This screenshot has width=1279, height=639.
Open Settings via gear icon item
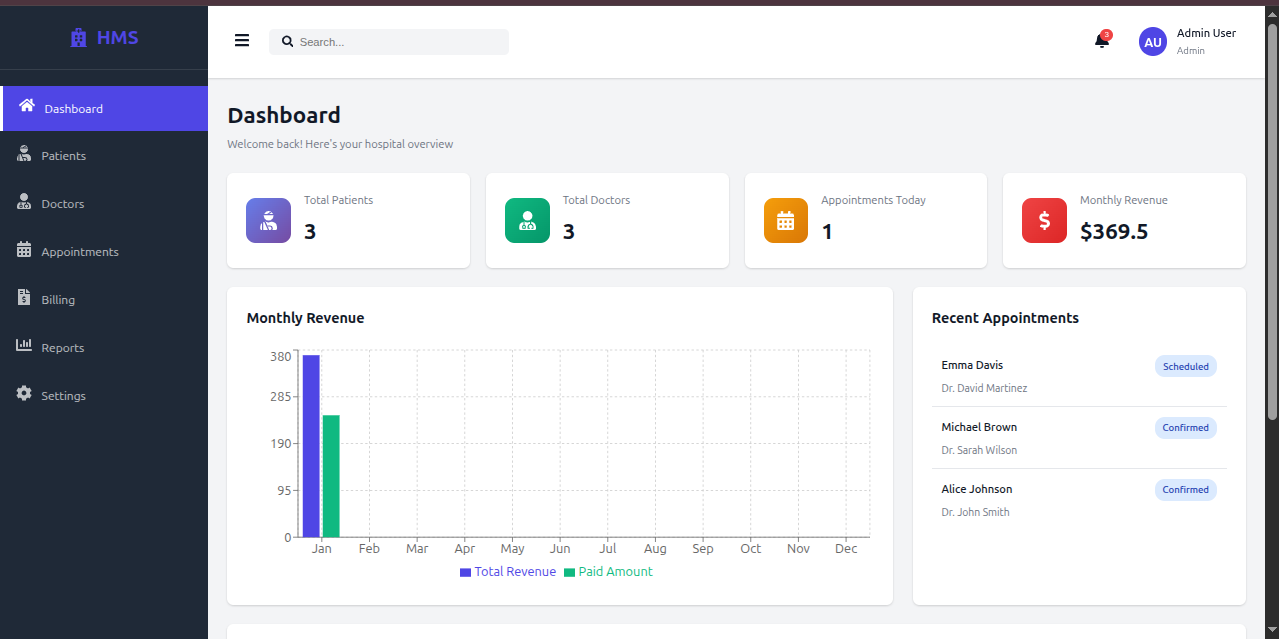click(104, 396)
